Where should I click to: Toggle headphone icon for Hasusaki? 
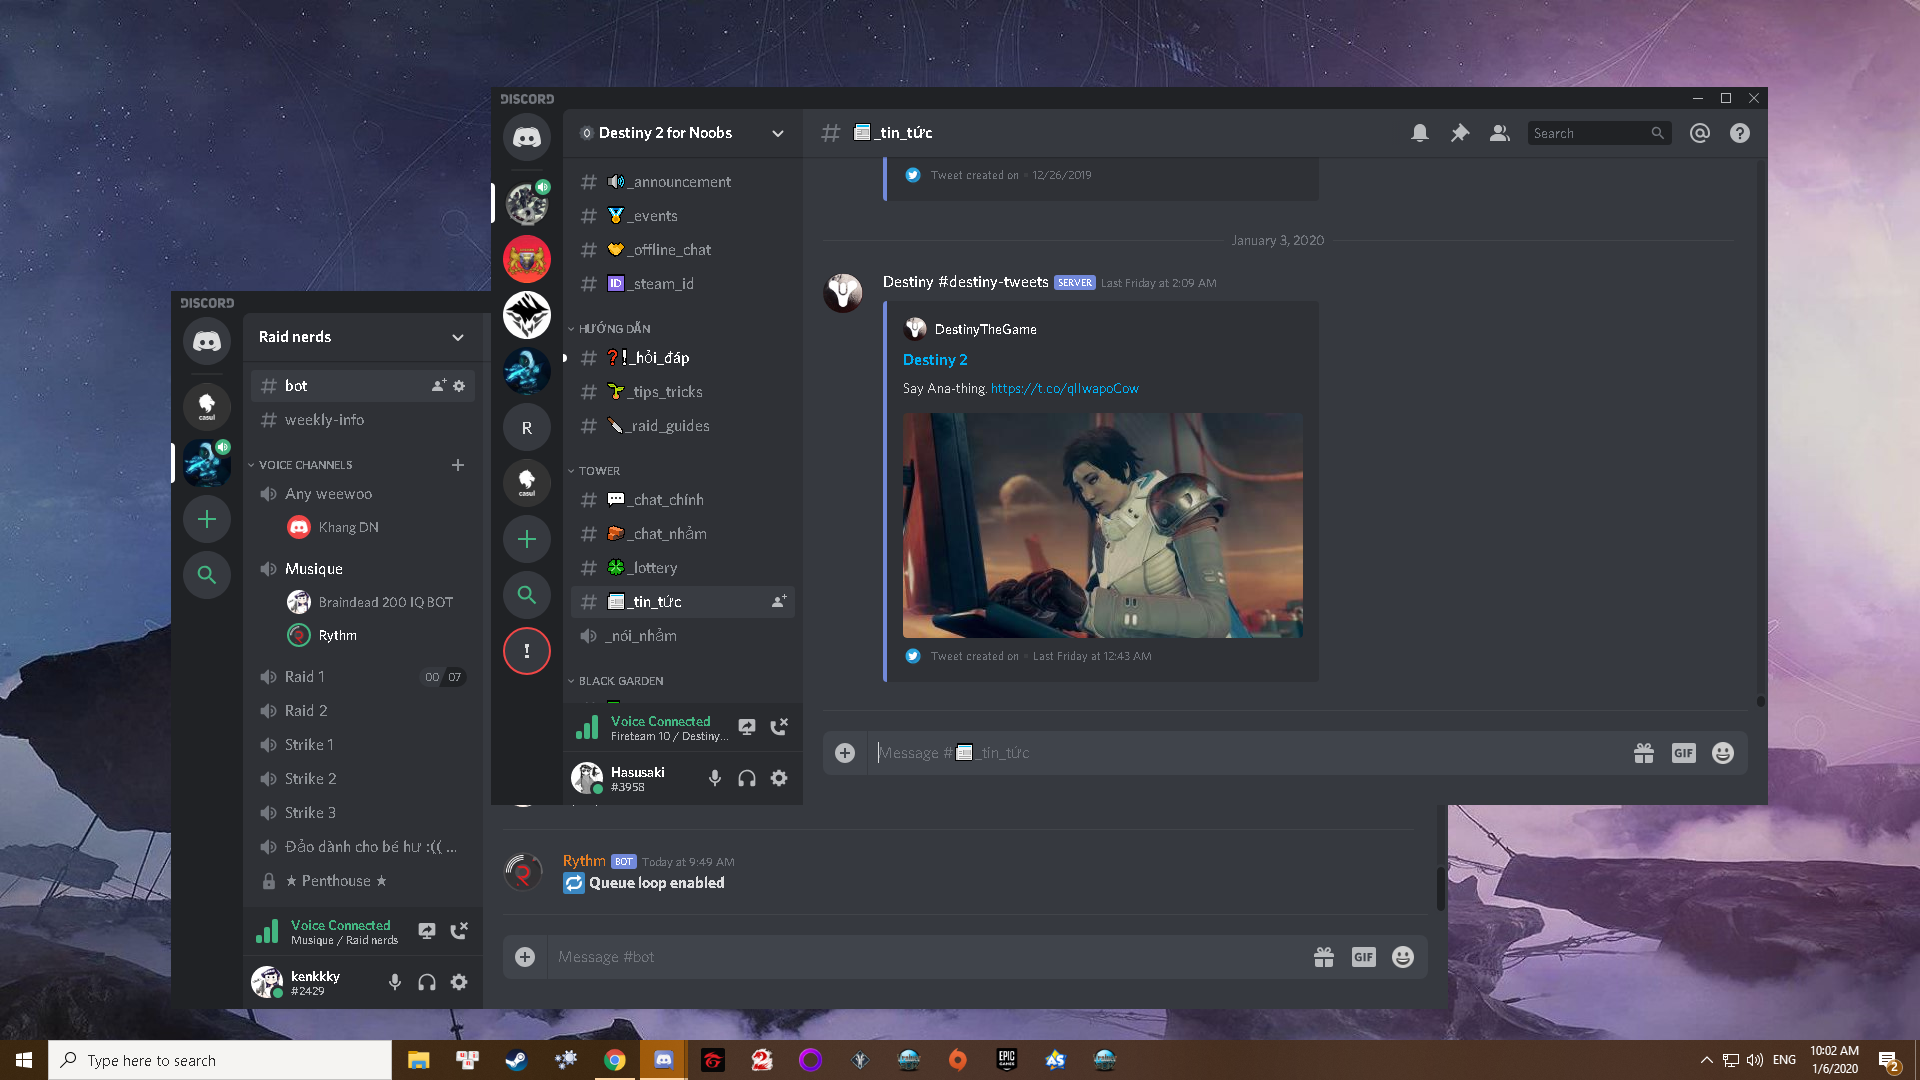pos(746,778)
